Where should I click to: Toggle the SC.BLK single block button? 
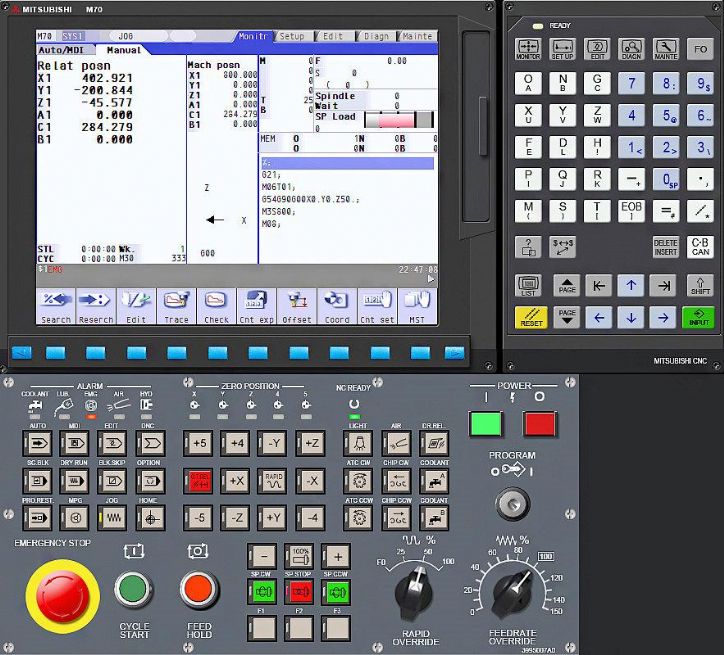pyautogui.click(x=37, y=480)
